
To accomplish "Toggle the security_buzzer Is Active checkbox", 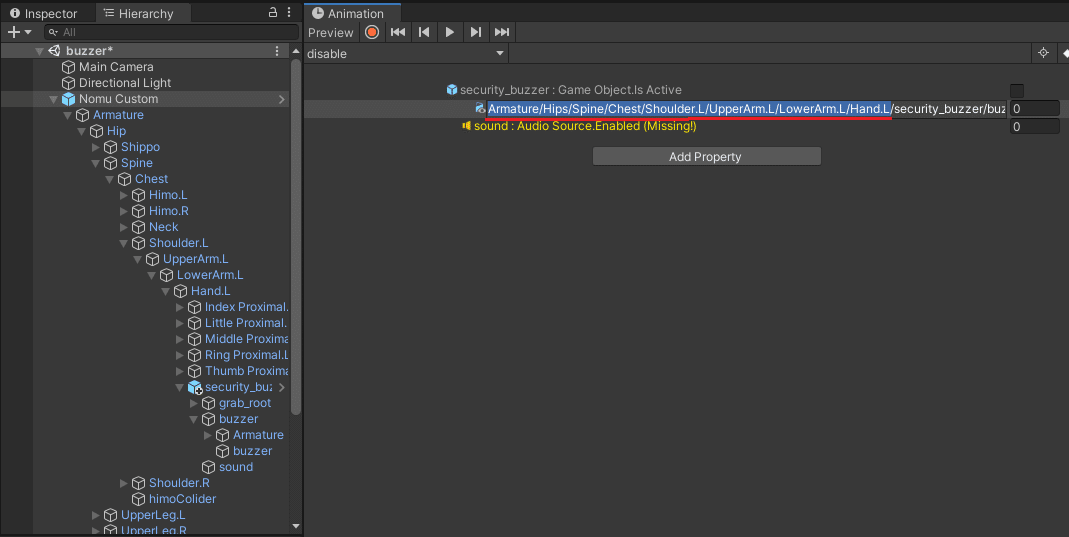I will 1017,91.
